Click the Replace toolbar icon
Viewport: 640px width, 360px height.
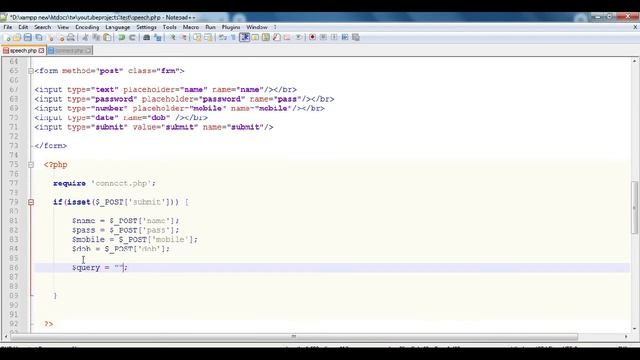point(158,38)
